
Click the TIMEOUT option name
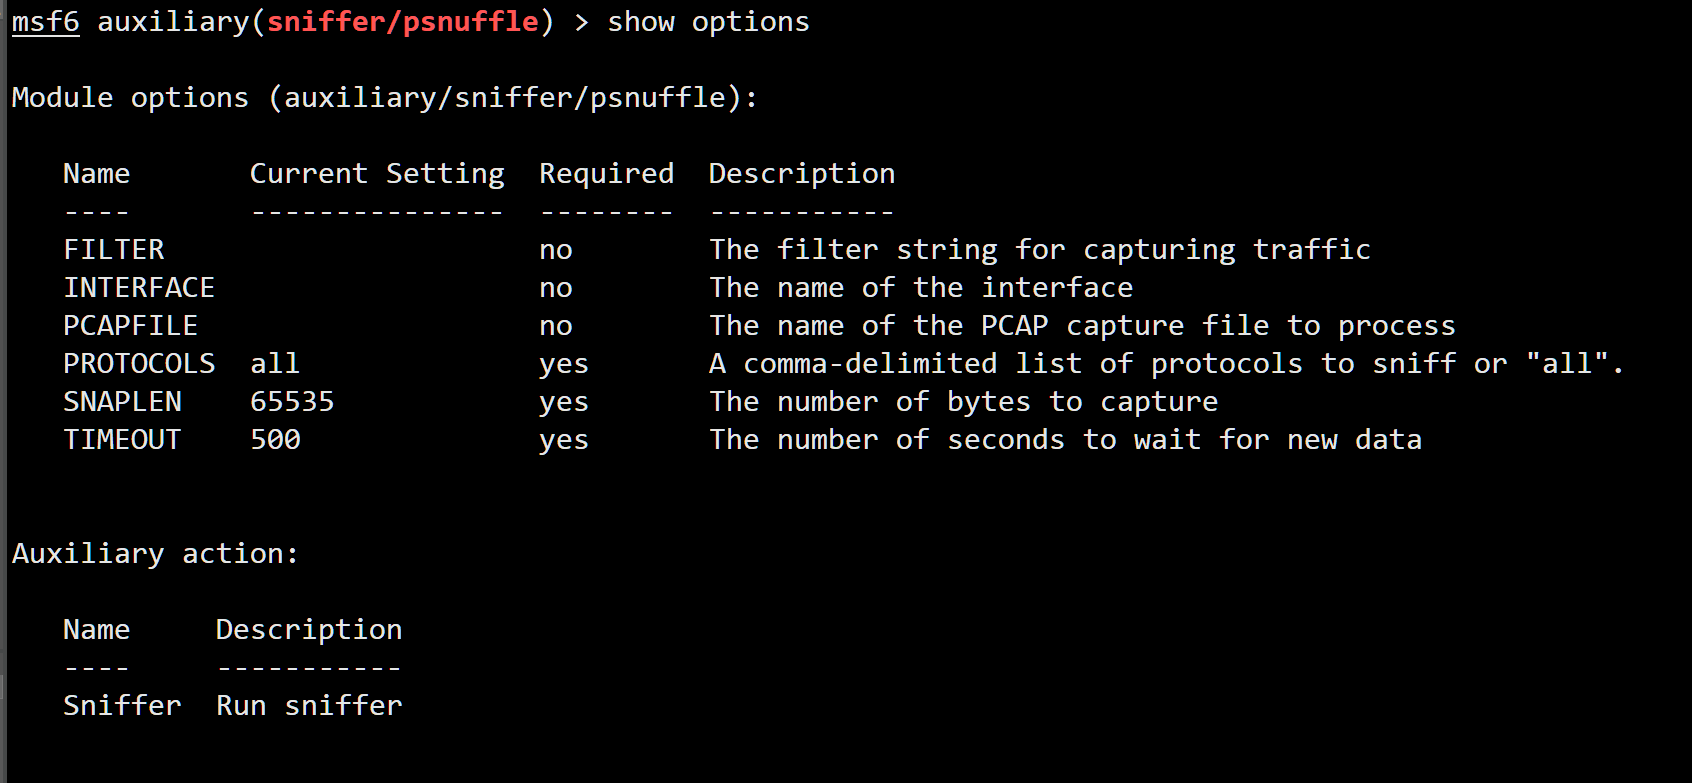pos(122,440)
